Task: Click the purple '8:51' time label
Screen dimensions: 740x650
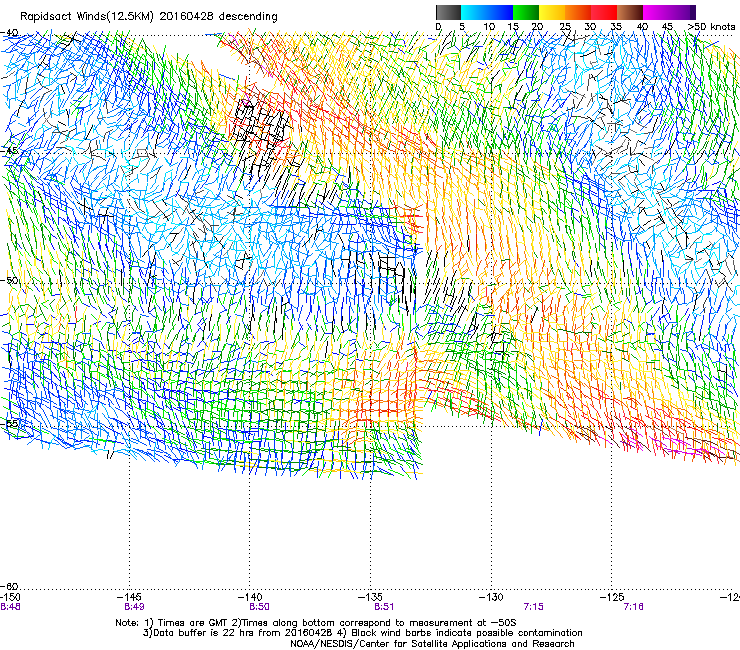Action: click(384, 607)
